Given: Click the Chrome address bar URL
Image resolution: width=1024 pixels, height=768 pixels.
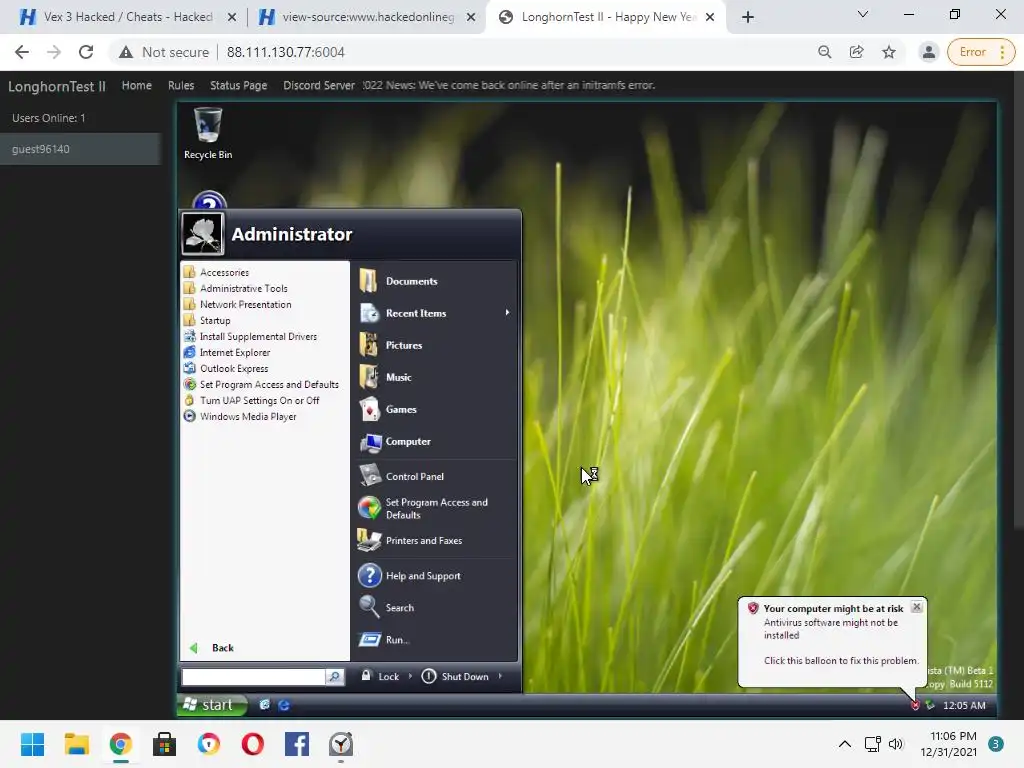Looking at the screenshot, I should 285,52.
